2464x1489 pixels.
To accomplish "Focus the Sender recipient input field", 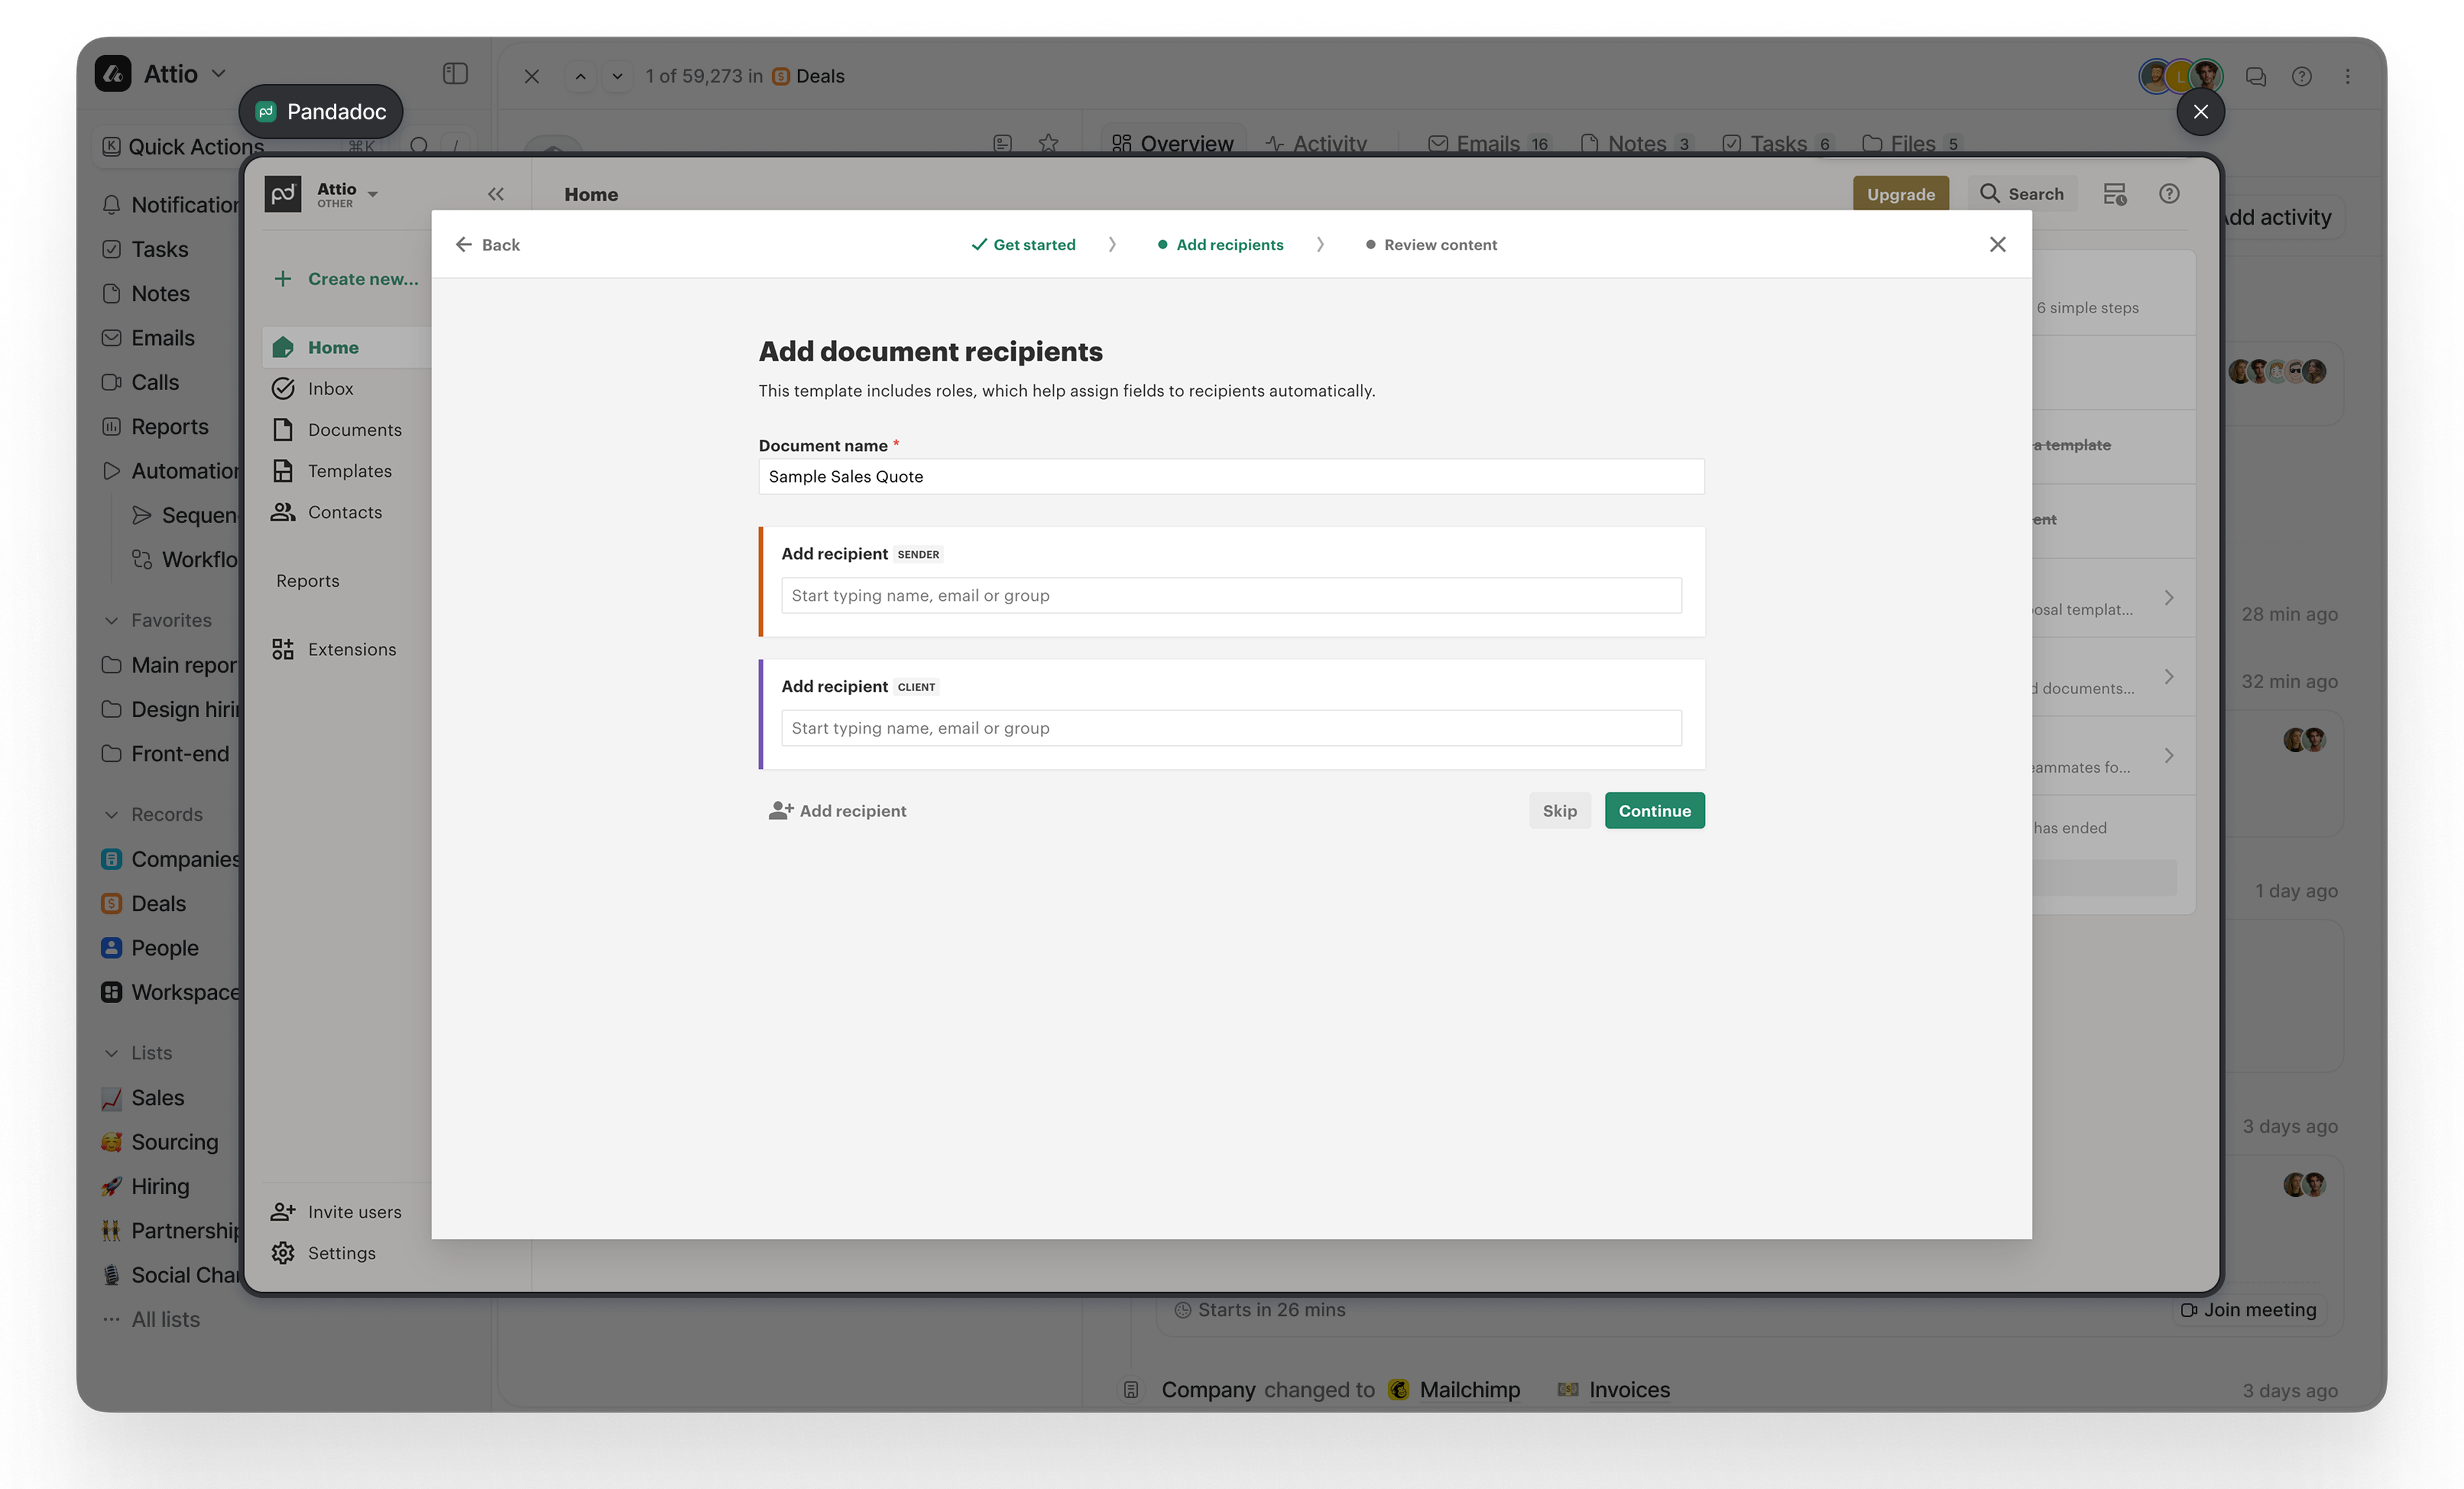I will [1230, 596].
